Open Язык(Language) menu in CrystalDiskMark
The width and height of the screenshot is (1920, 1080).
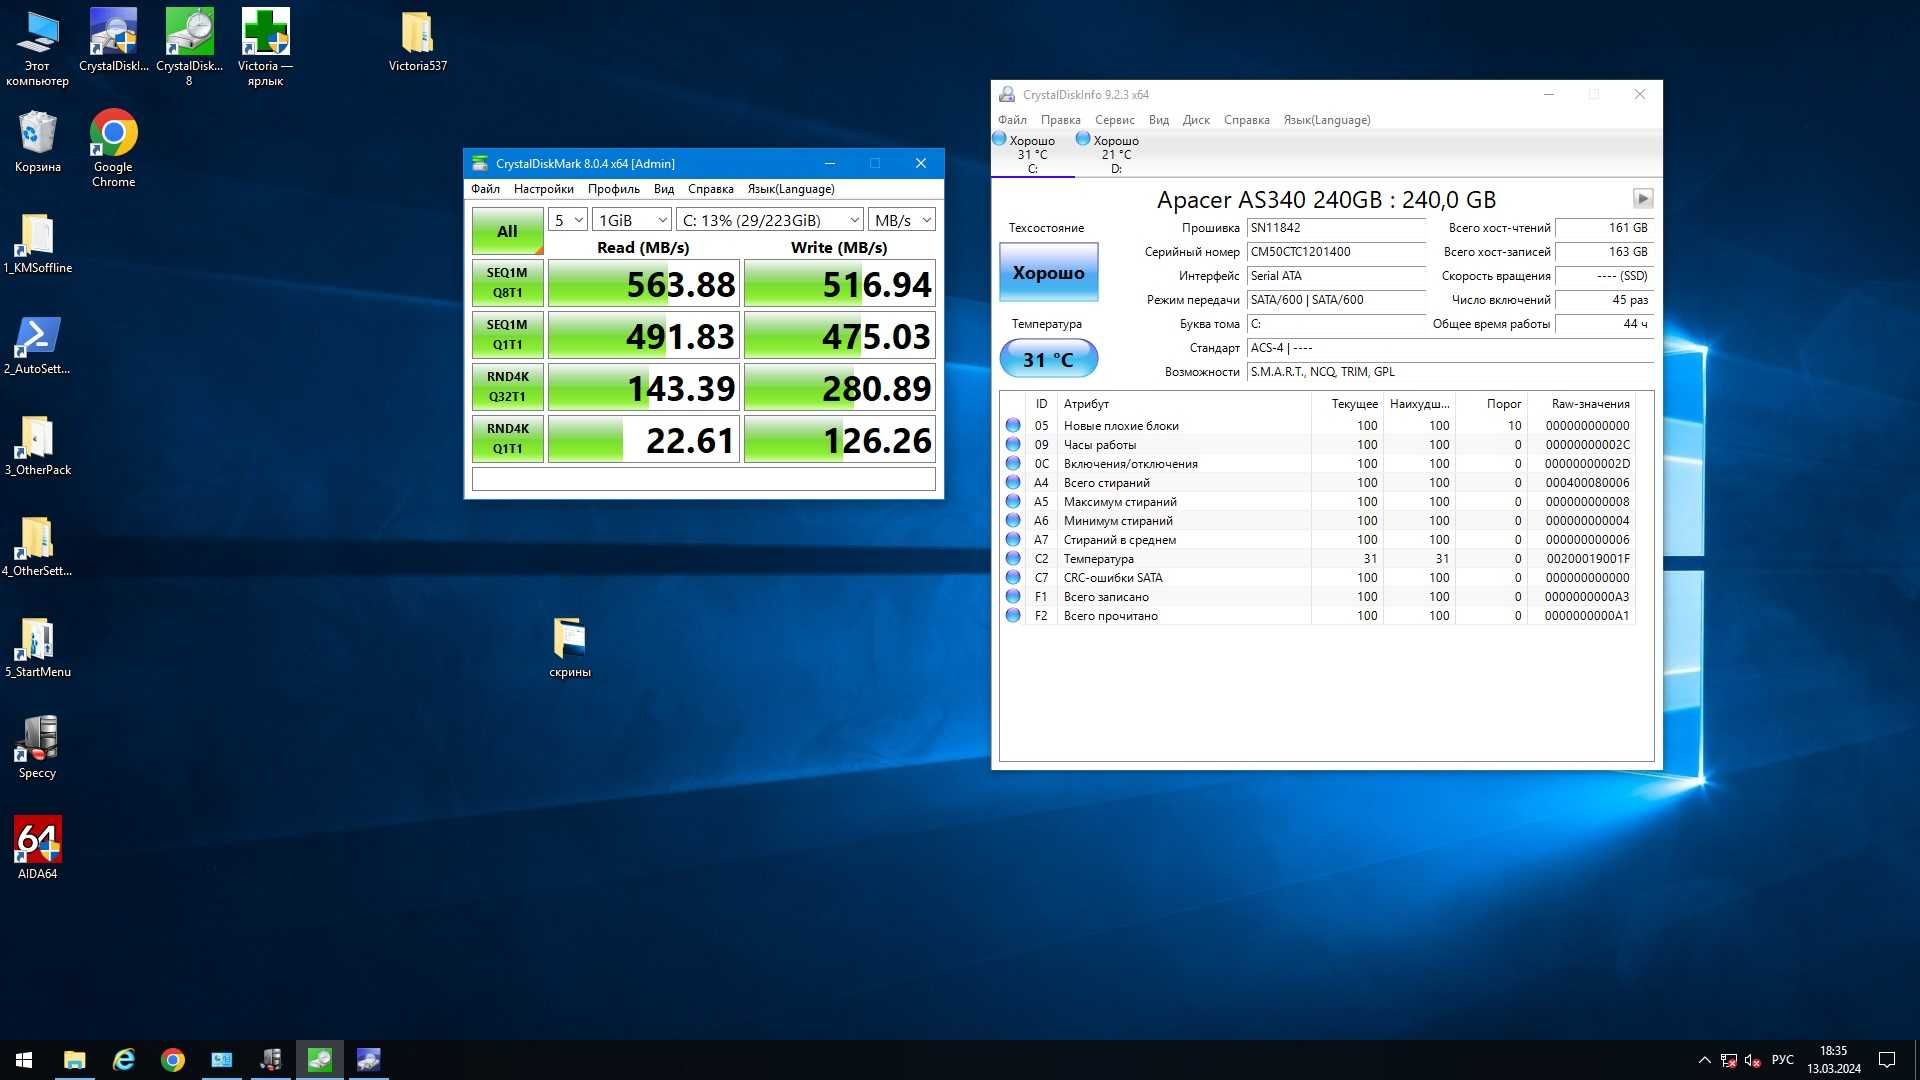click(790, 189)
